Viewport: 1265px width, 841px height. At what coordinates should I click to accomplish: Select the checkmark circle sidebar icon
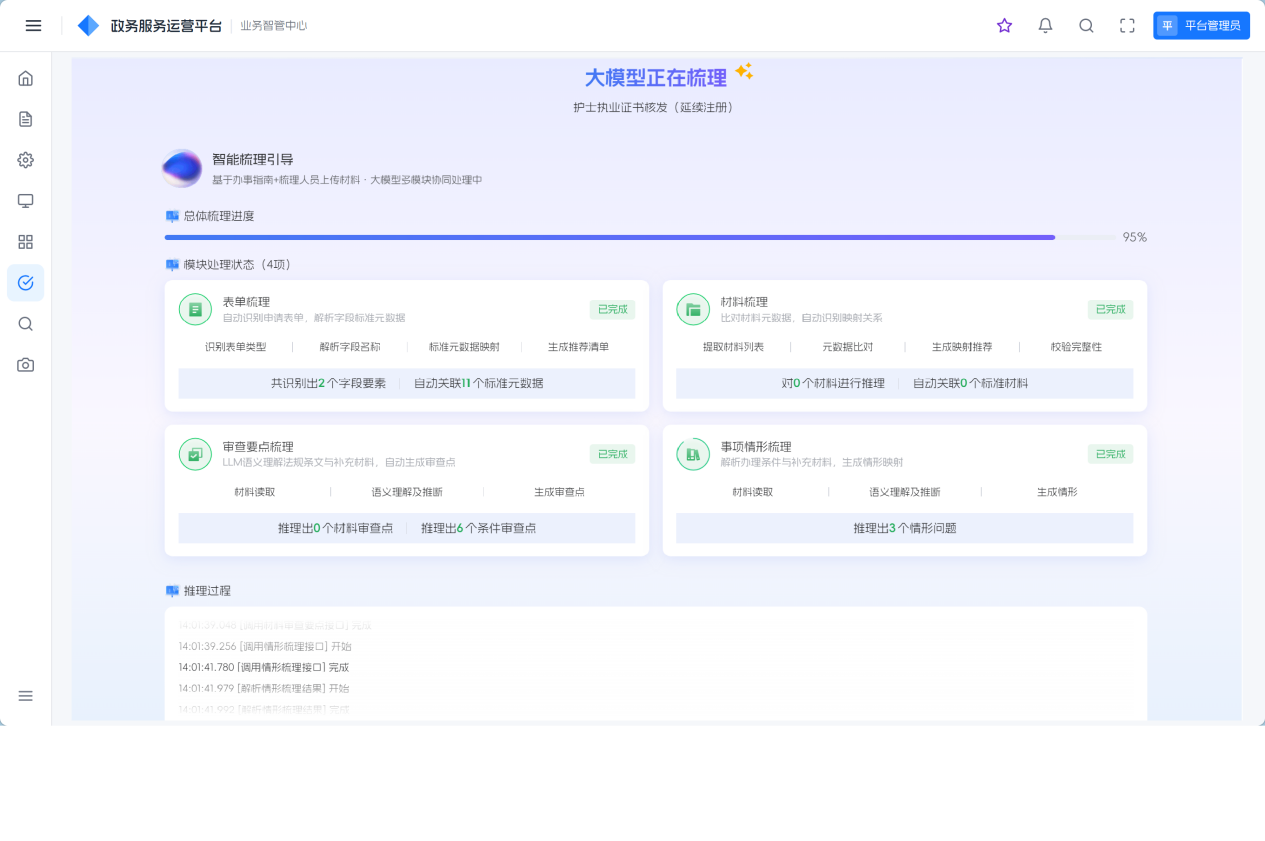[26, 283]
